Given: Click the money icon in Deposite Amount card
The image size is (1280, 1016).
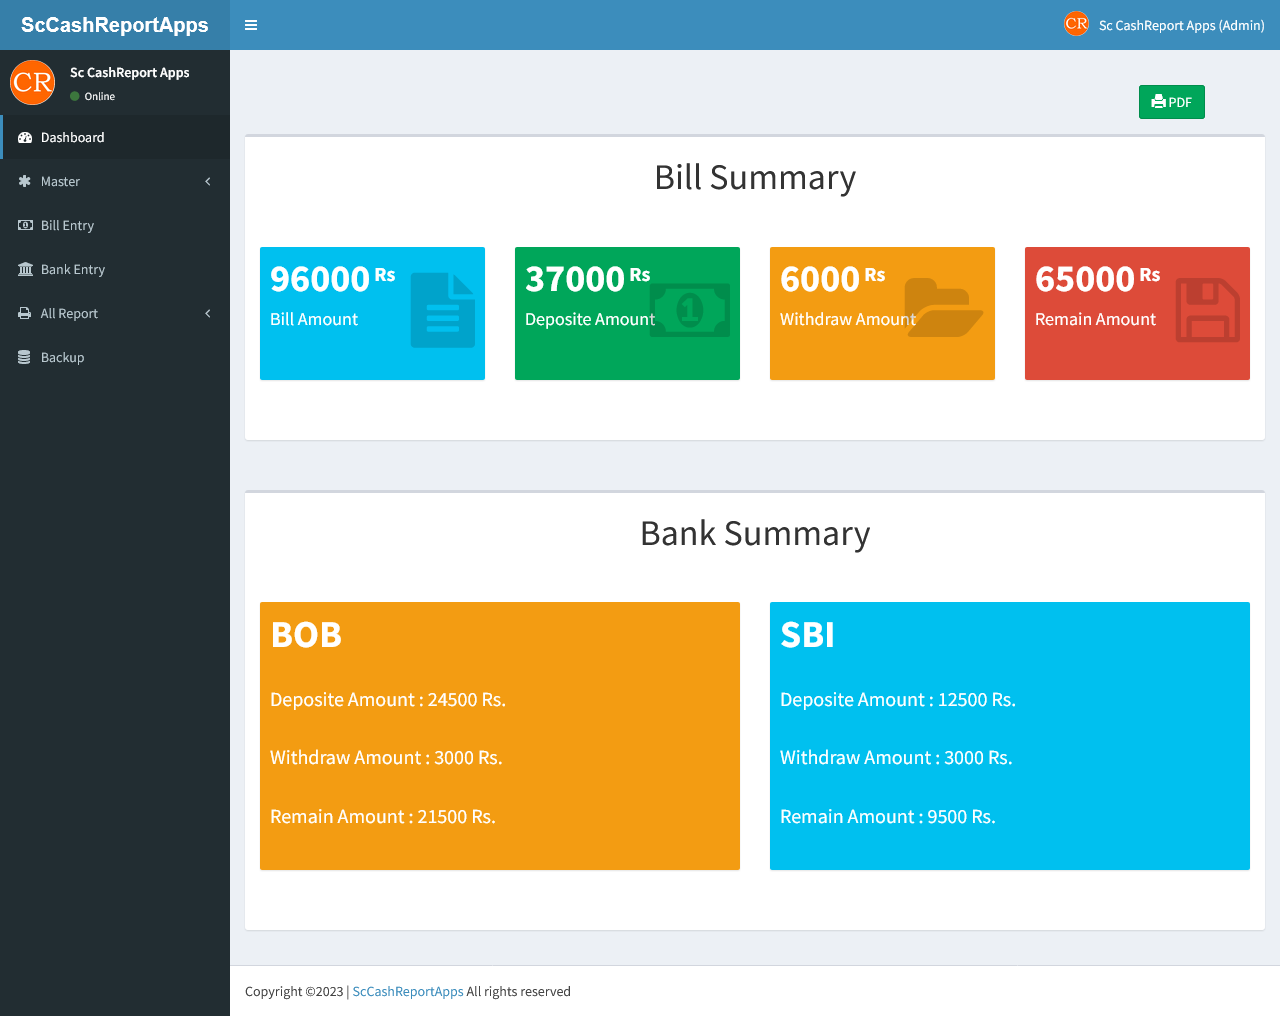Looking at the screenshot, I should 690,310.
